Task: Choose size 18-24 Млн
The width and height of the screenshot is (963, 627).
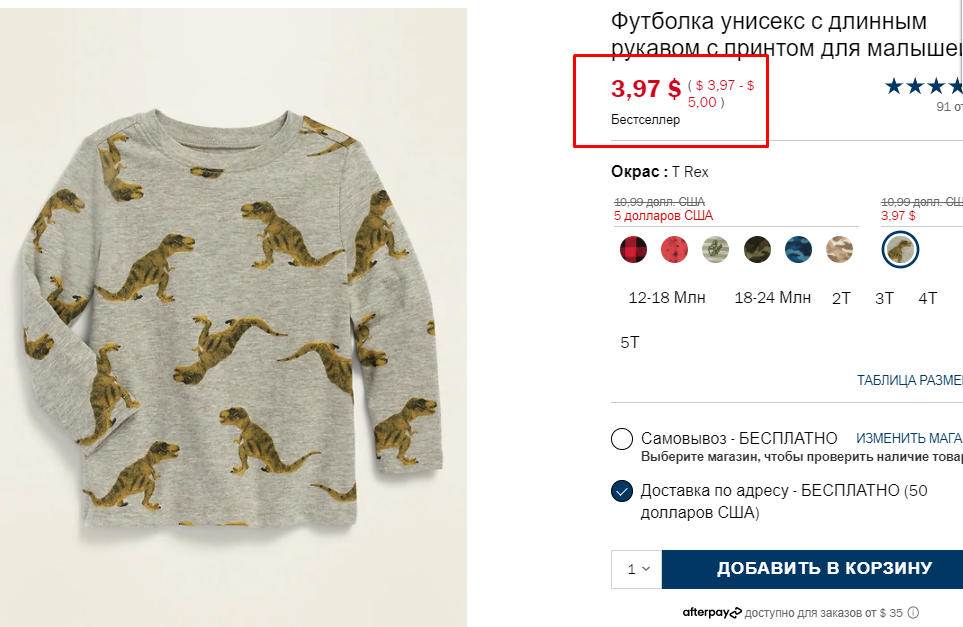Action: (772, 298)
